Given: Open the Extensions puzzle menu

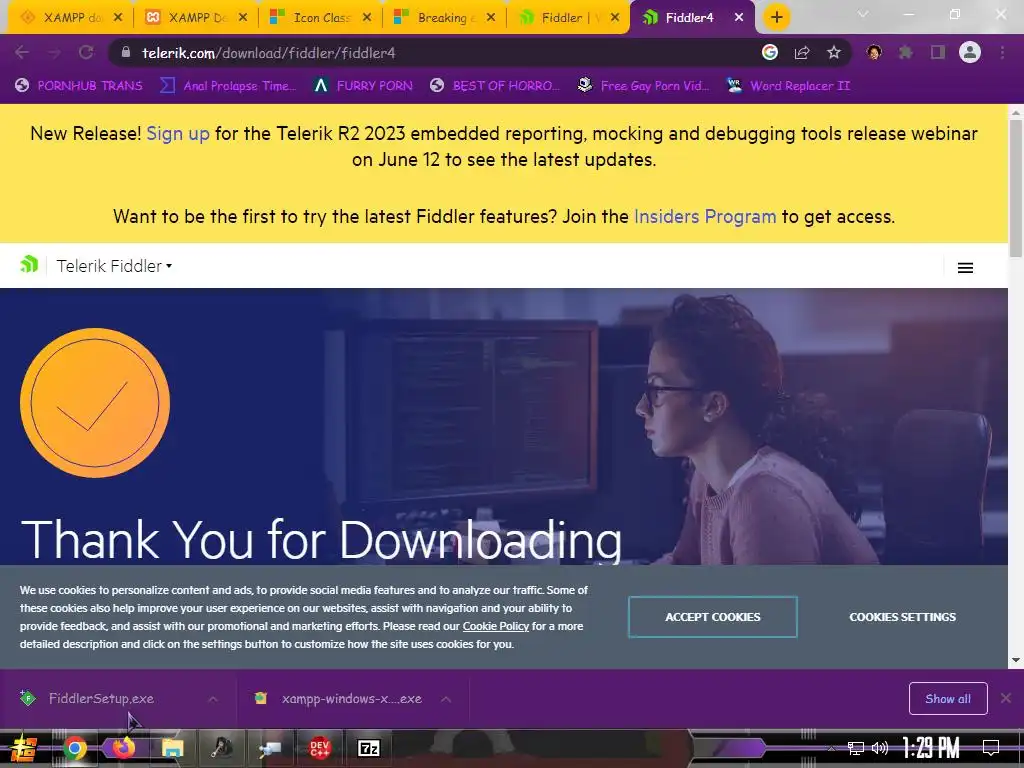Looking at the screenshot, I should [x=906, y=52].
